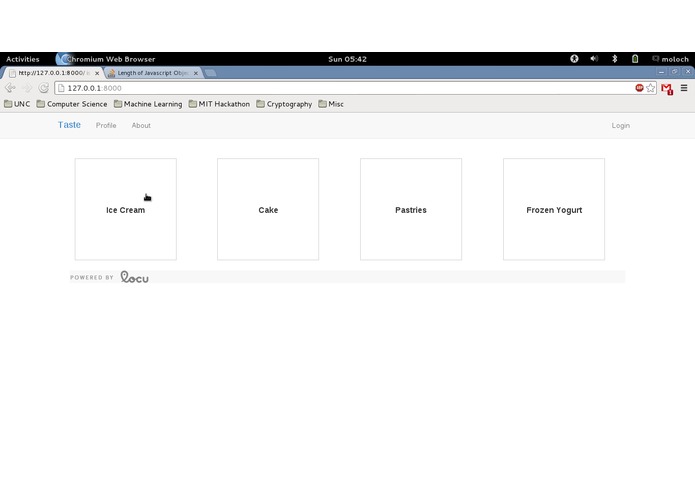
Task: Close the Length of Javascript tab
Action: (196, 73)
